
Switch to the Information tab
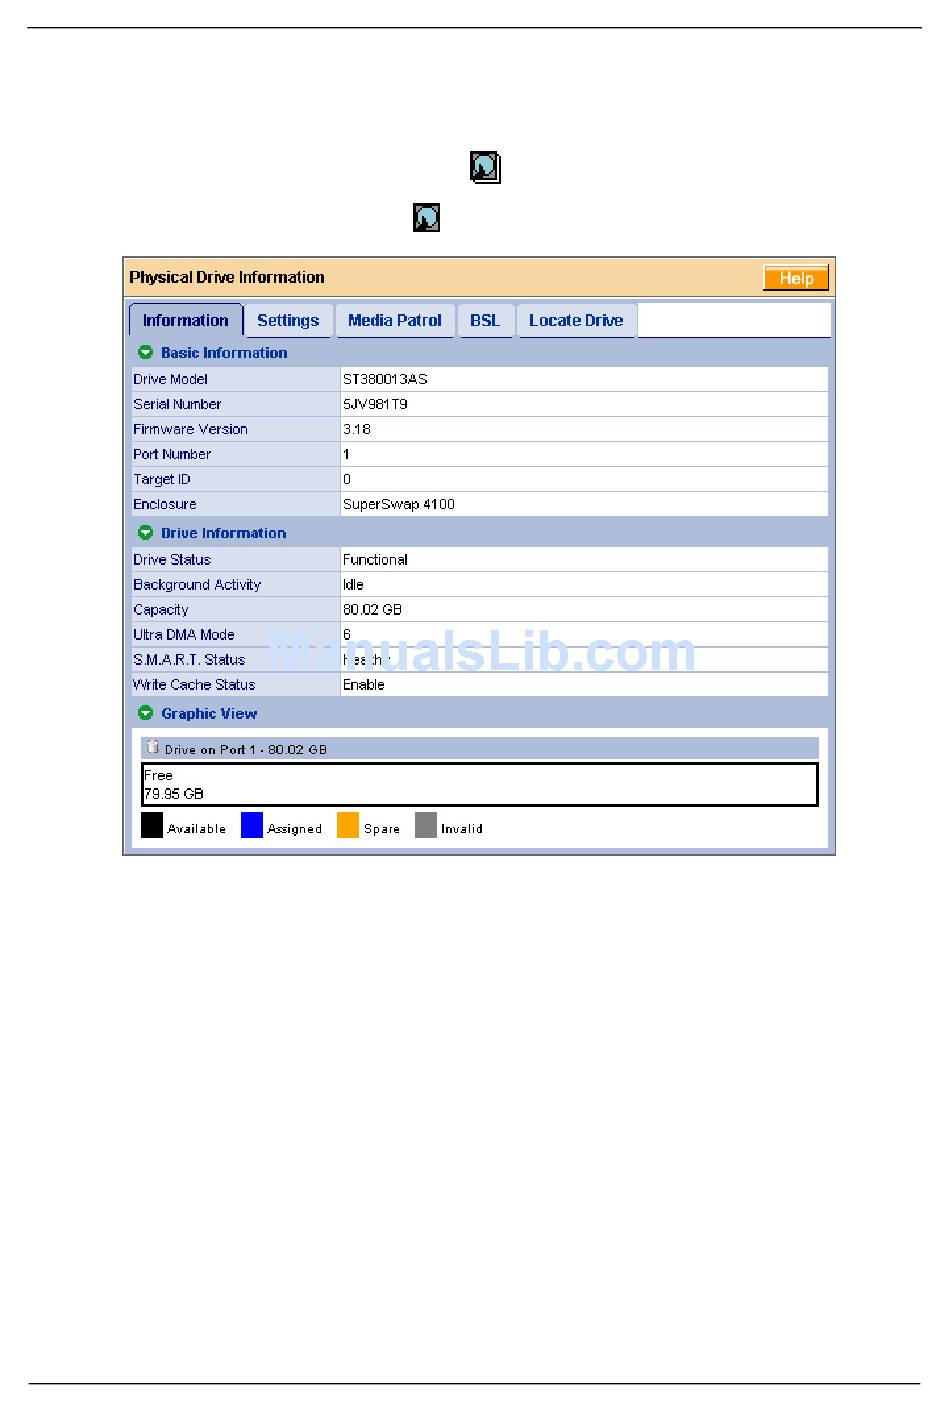coord(186,320)
